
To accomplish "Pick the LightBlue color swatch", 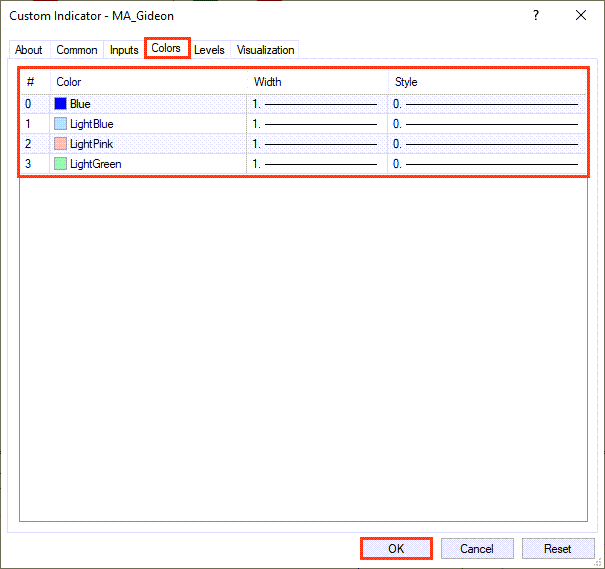I will click(x=61, y=124).
